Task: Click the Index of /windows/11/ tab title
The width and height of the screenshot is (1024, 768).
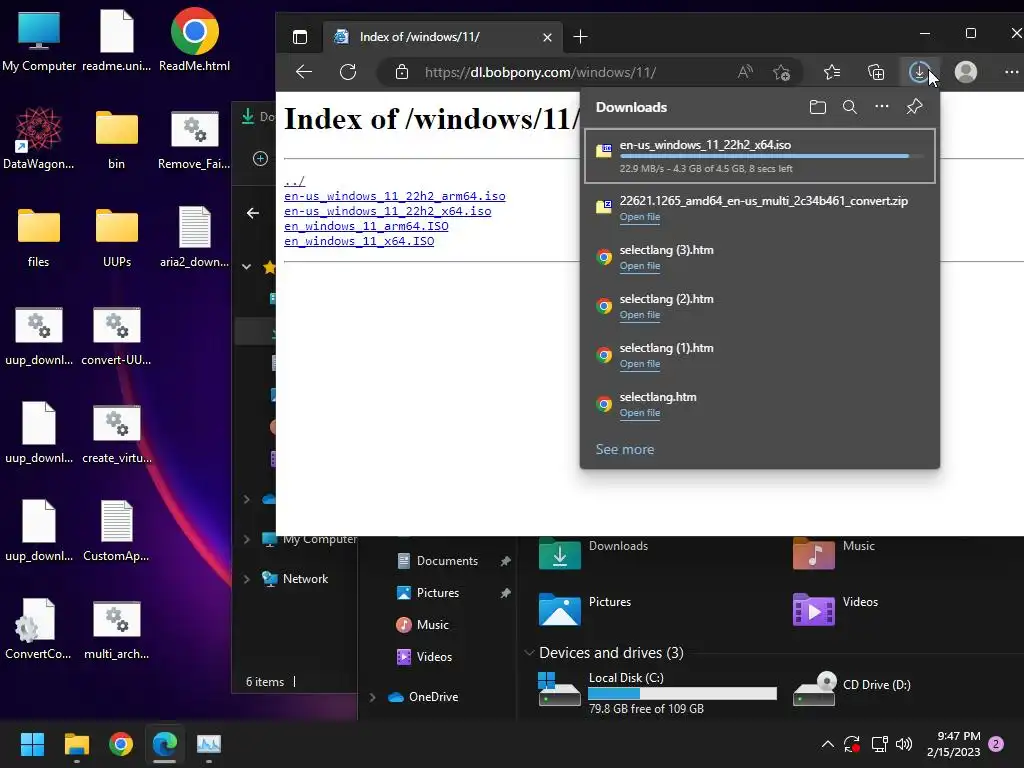Action: [x=419, y=37]
